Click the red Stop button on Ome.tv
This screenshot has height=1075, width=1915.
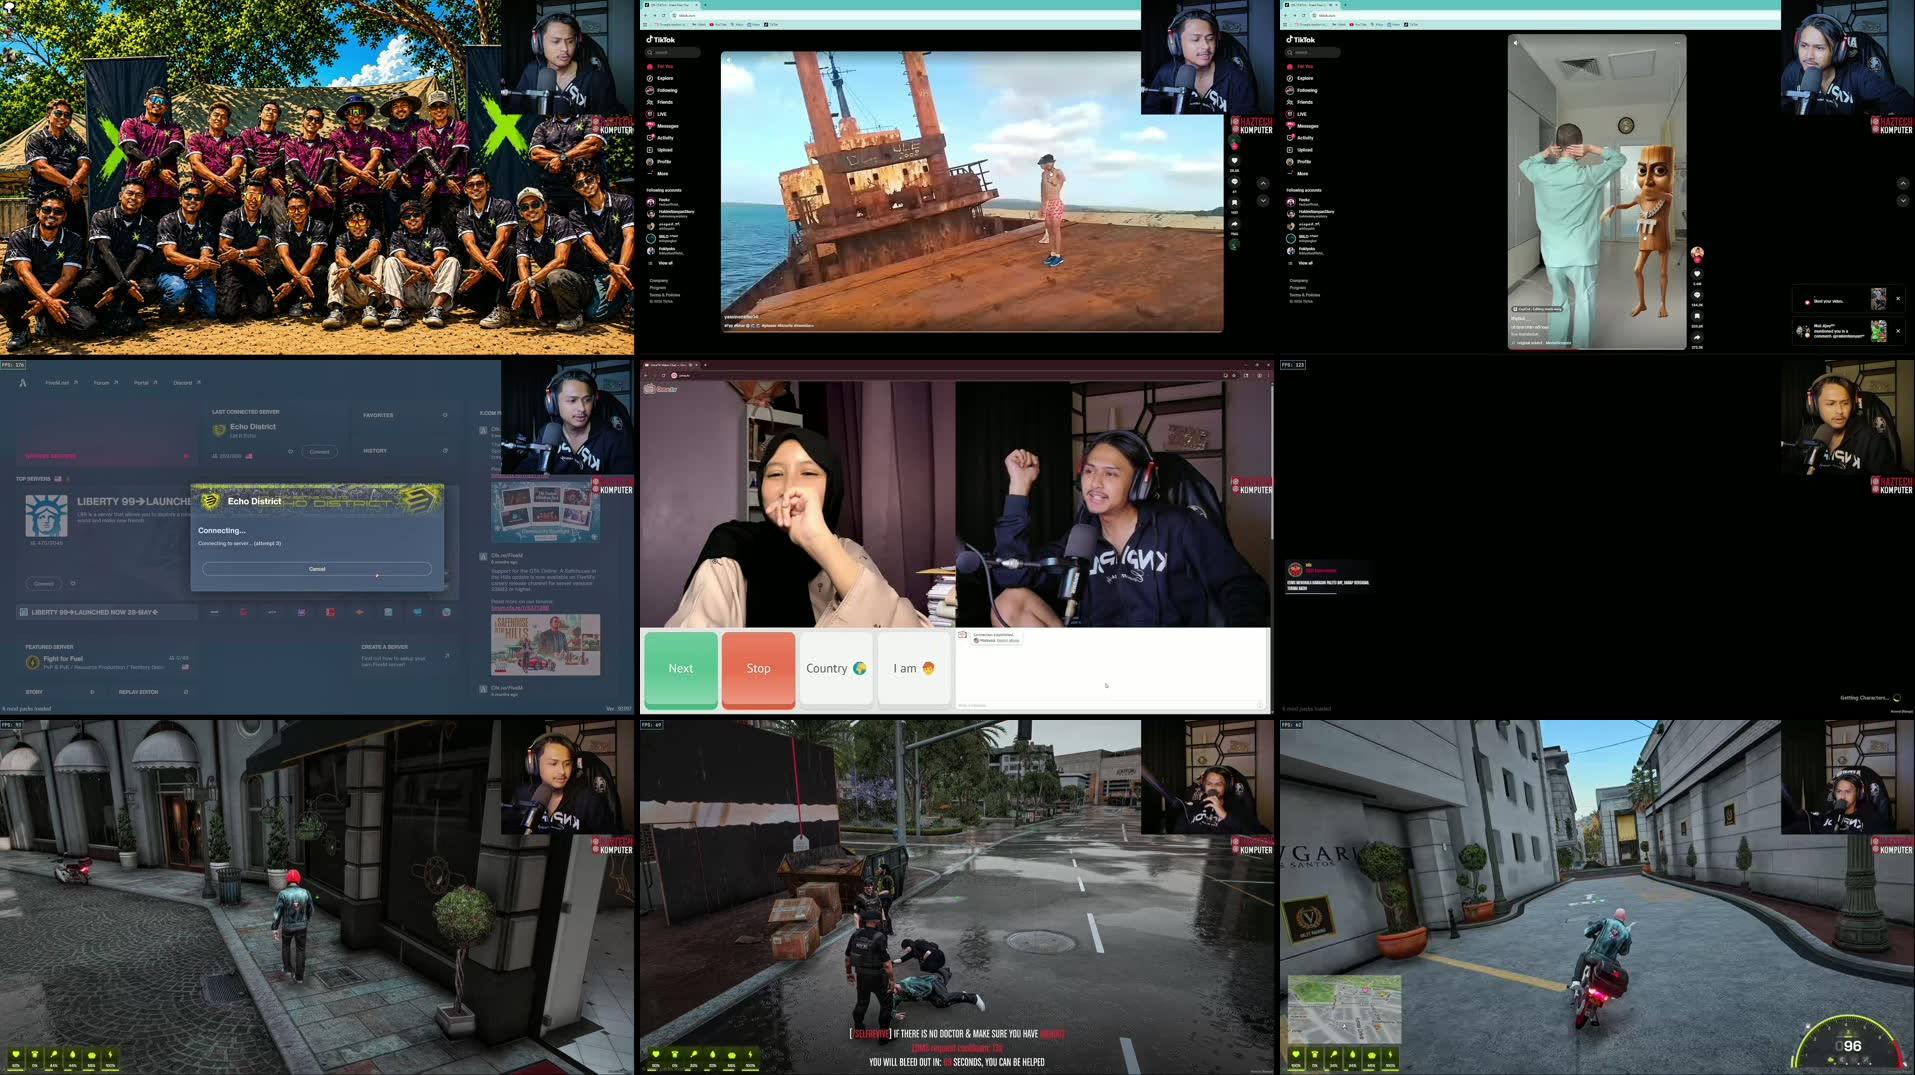pos(758,669)
